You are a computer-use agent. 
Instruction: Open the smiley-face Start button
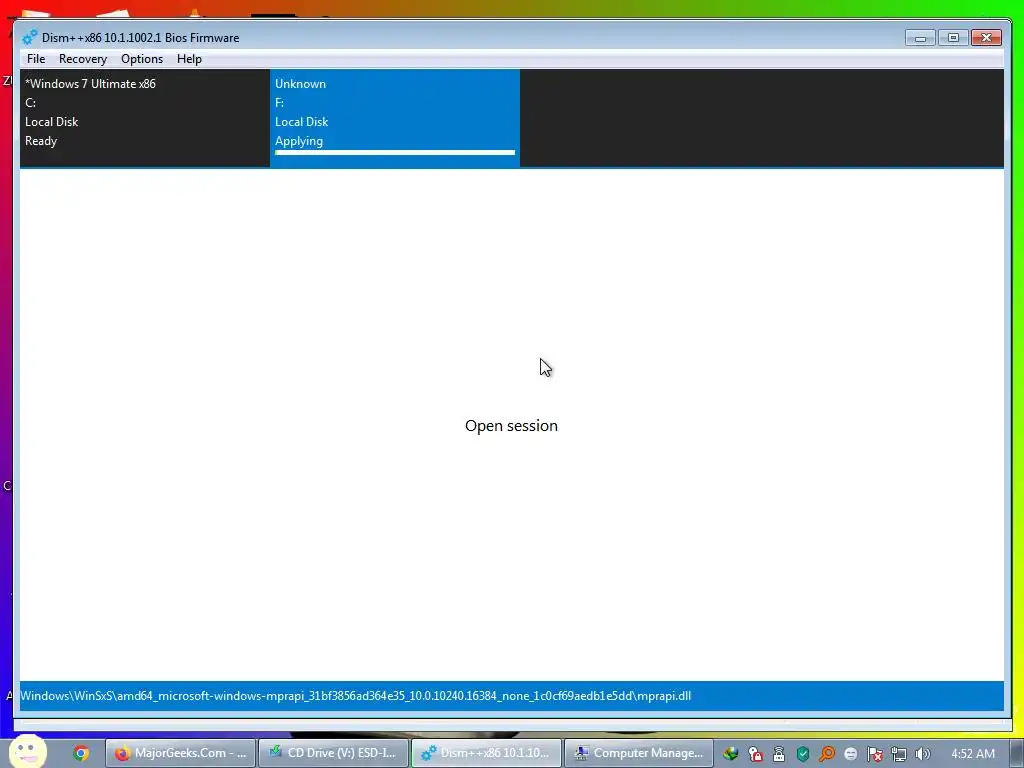pos(27,751)
